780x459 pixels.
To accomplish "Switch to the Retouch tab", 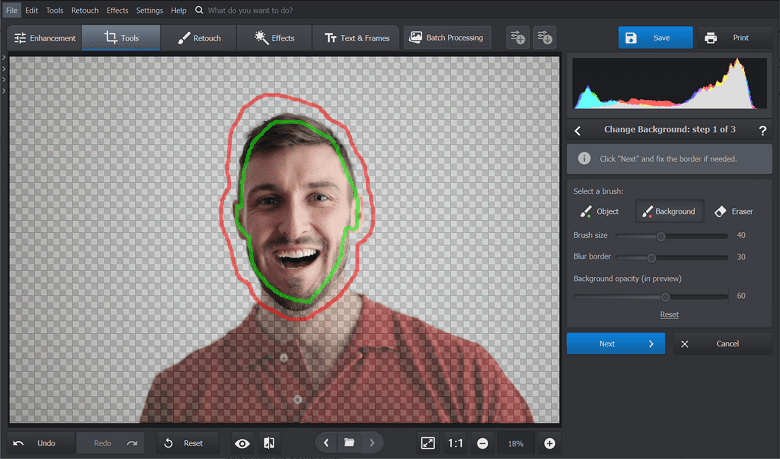I will click(199, 38).
